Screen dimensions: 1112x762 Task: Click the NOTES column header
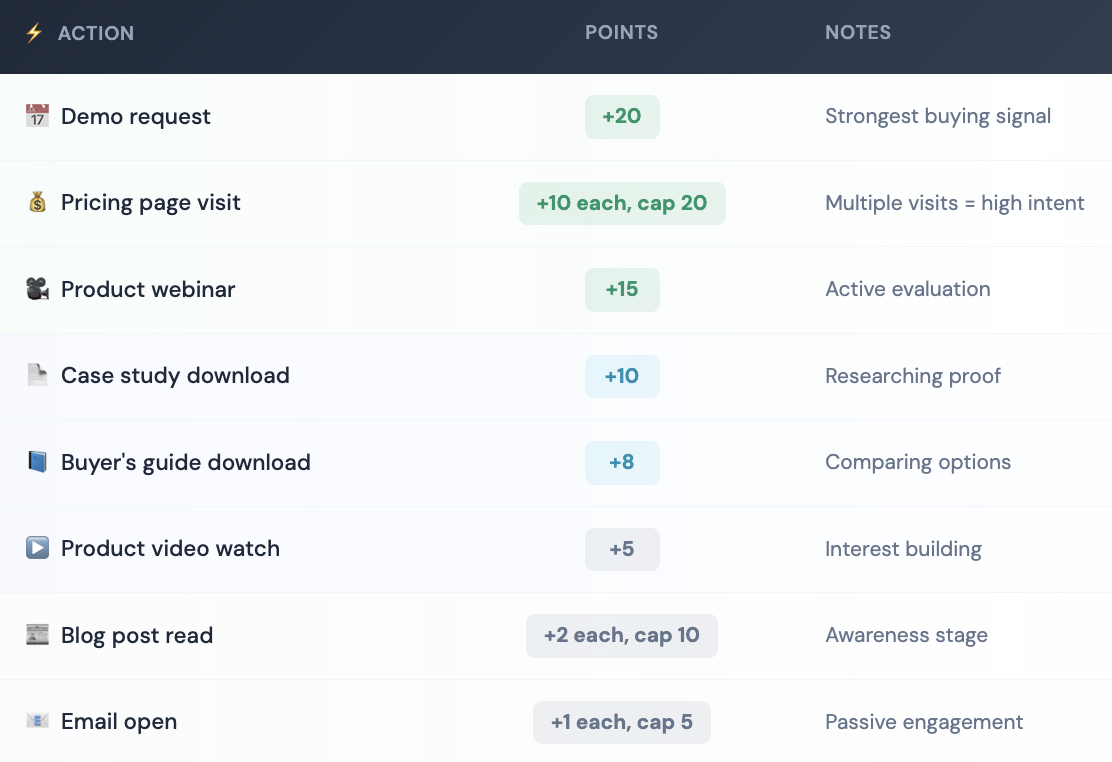coord(857,32)
